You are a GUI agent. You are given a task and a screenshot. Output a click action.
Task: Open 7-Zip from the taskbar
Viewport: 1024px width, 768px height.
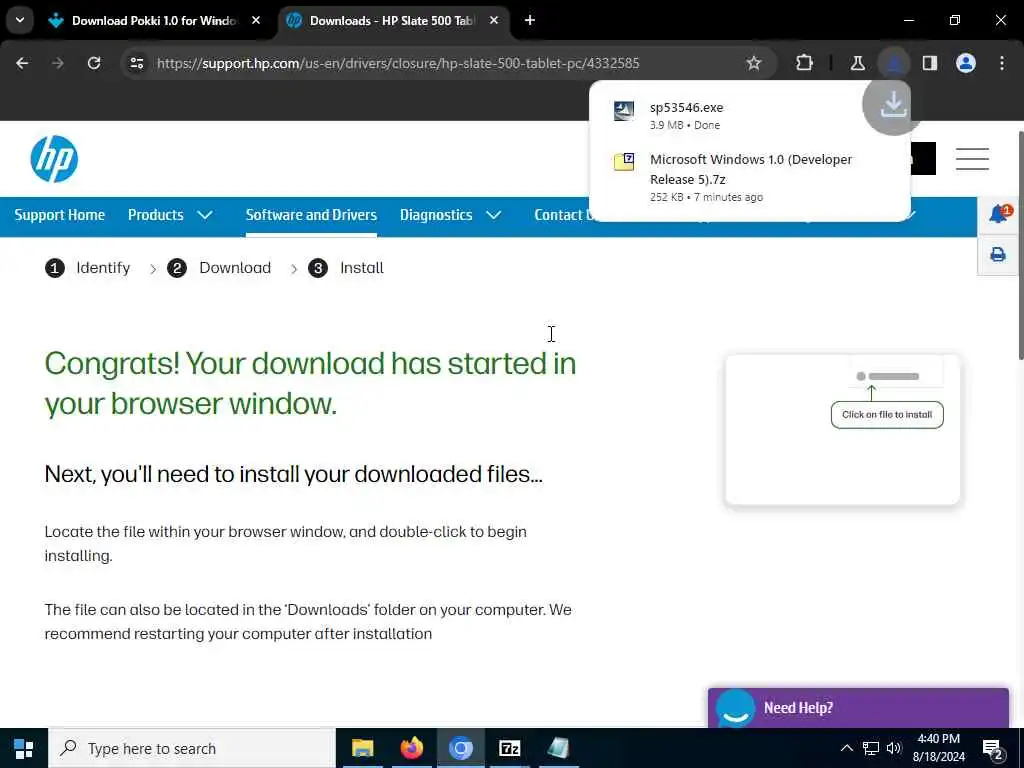point(509,748)
